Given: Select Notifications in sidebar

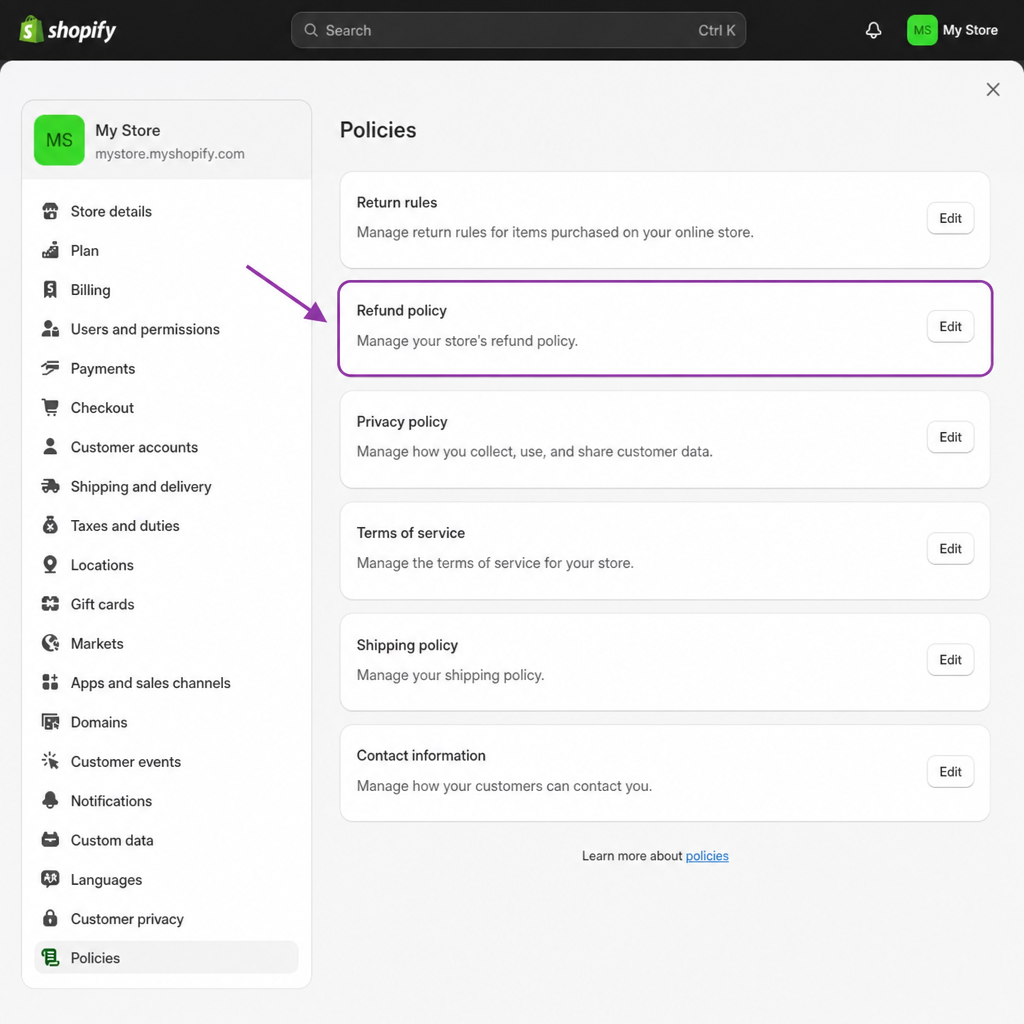Looking at the screenshot, I should (x=167, y=800).
